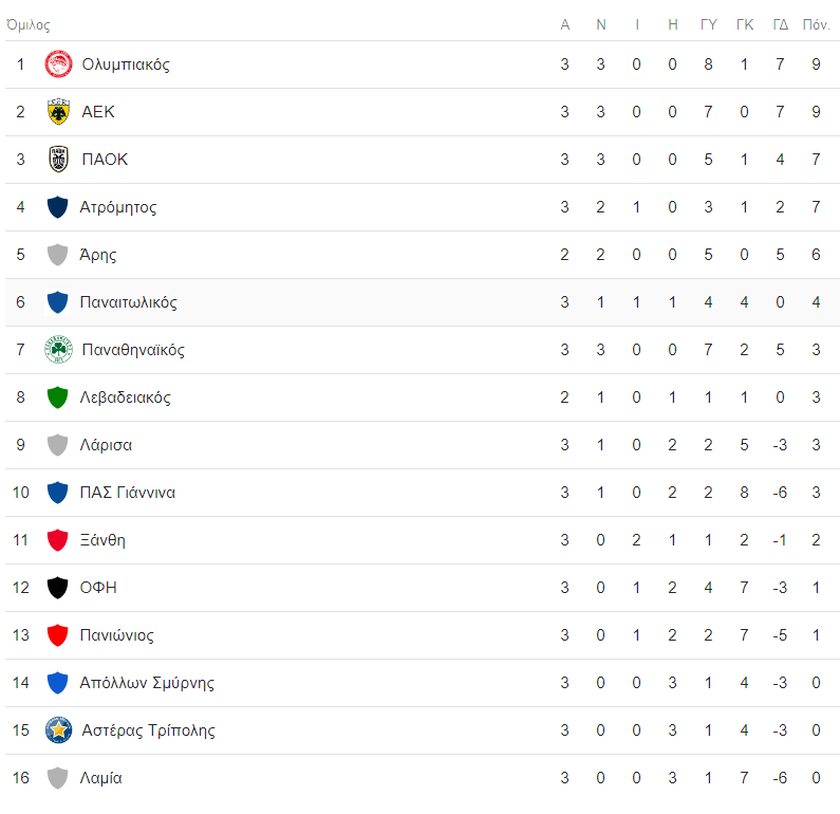Click the Αστέρας Τρίπολης star logo

[58, 730]
